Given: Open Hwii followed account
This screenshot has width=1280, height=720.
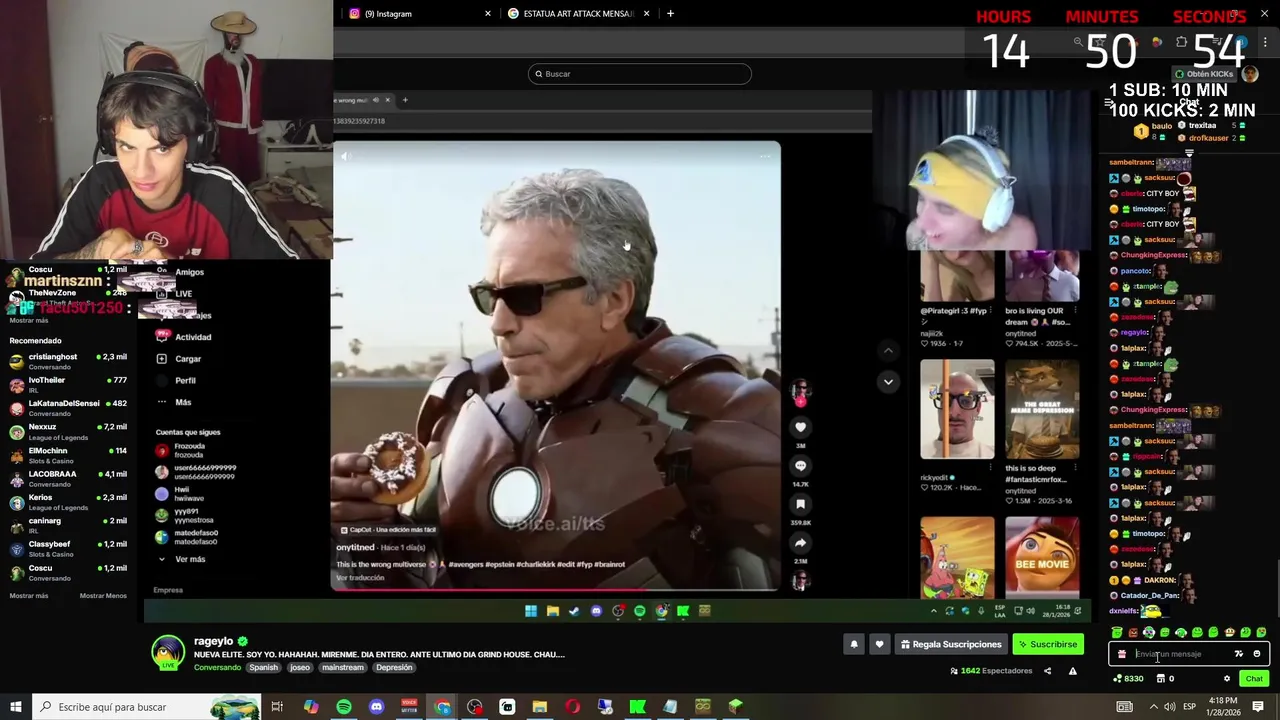Looking at the screenshot, I should 180,494.
